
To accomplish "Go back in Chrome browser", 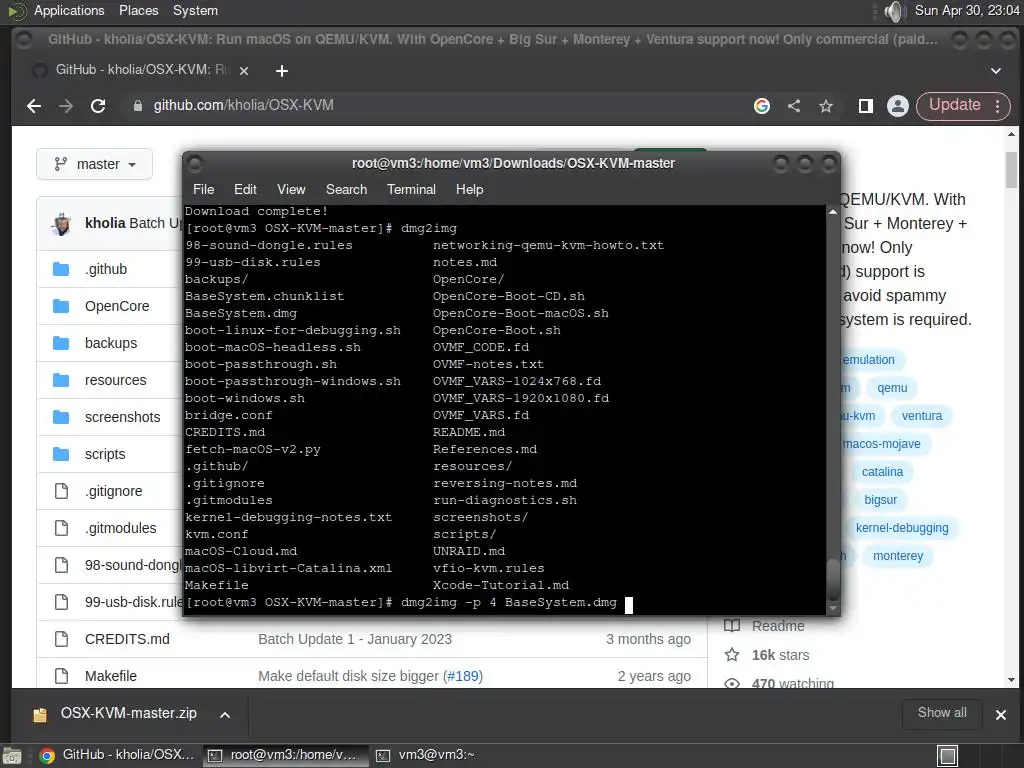I will tap(34, 106).
